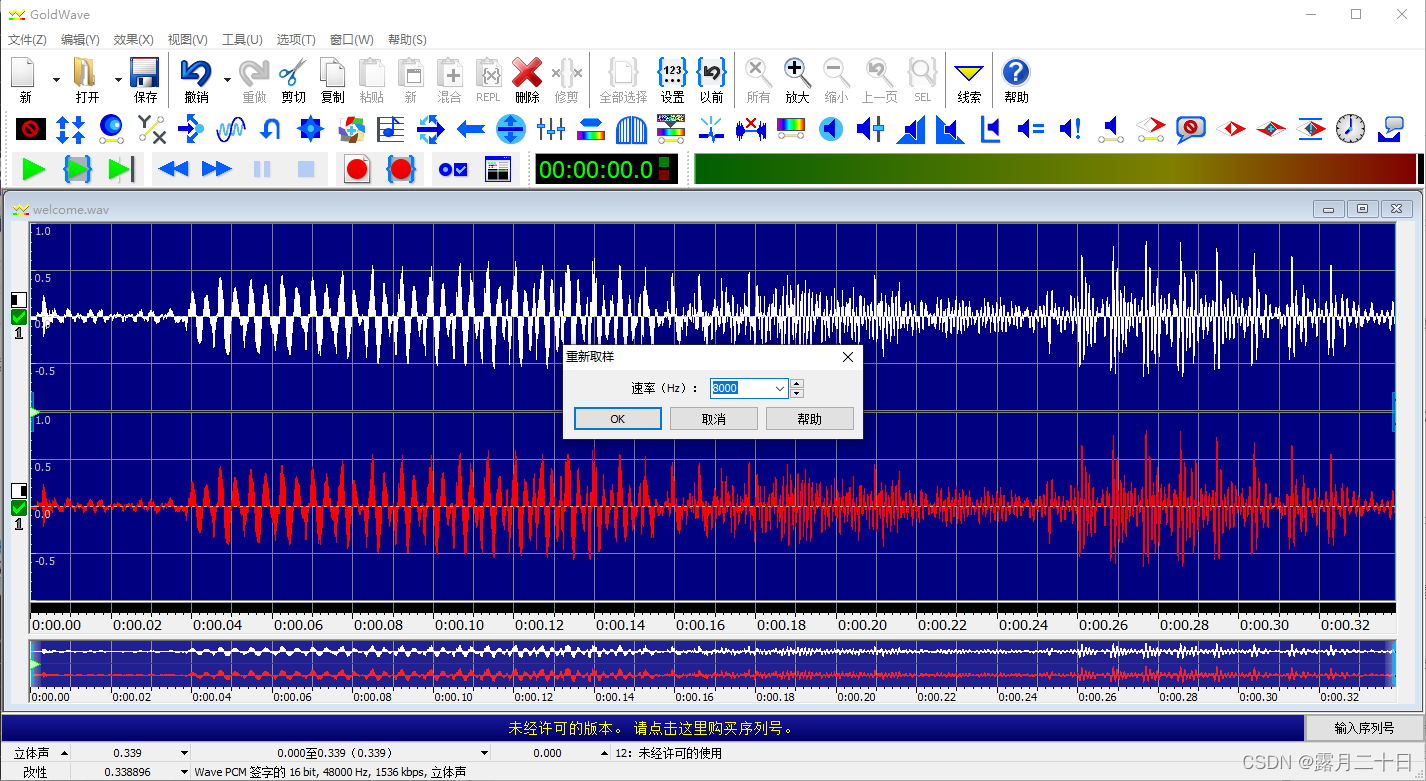Click left channel white square toggle
Image resolution: width=1426 pixels, height=781 pixels.
coord(19,299)
